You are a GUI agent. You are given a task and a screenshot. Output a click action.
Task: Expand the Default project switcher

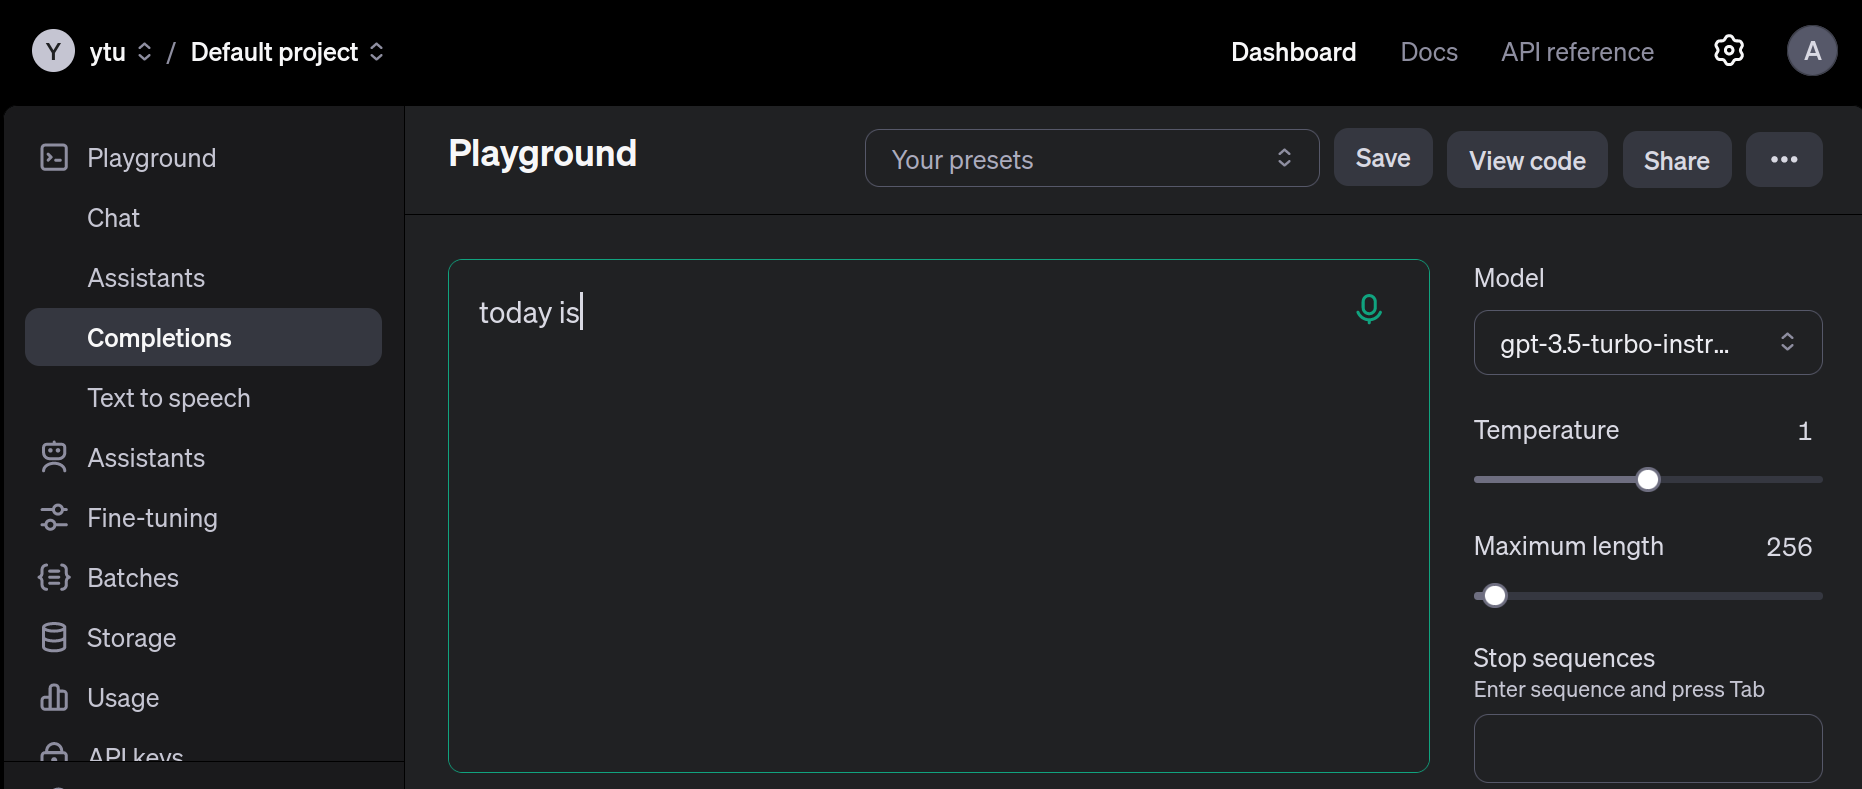pos(287,52)
